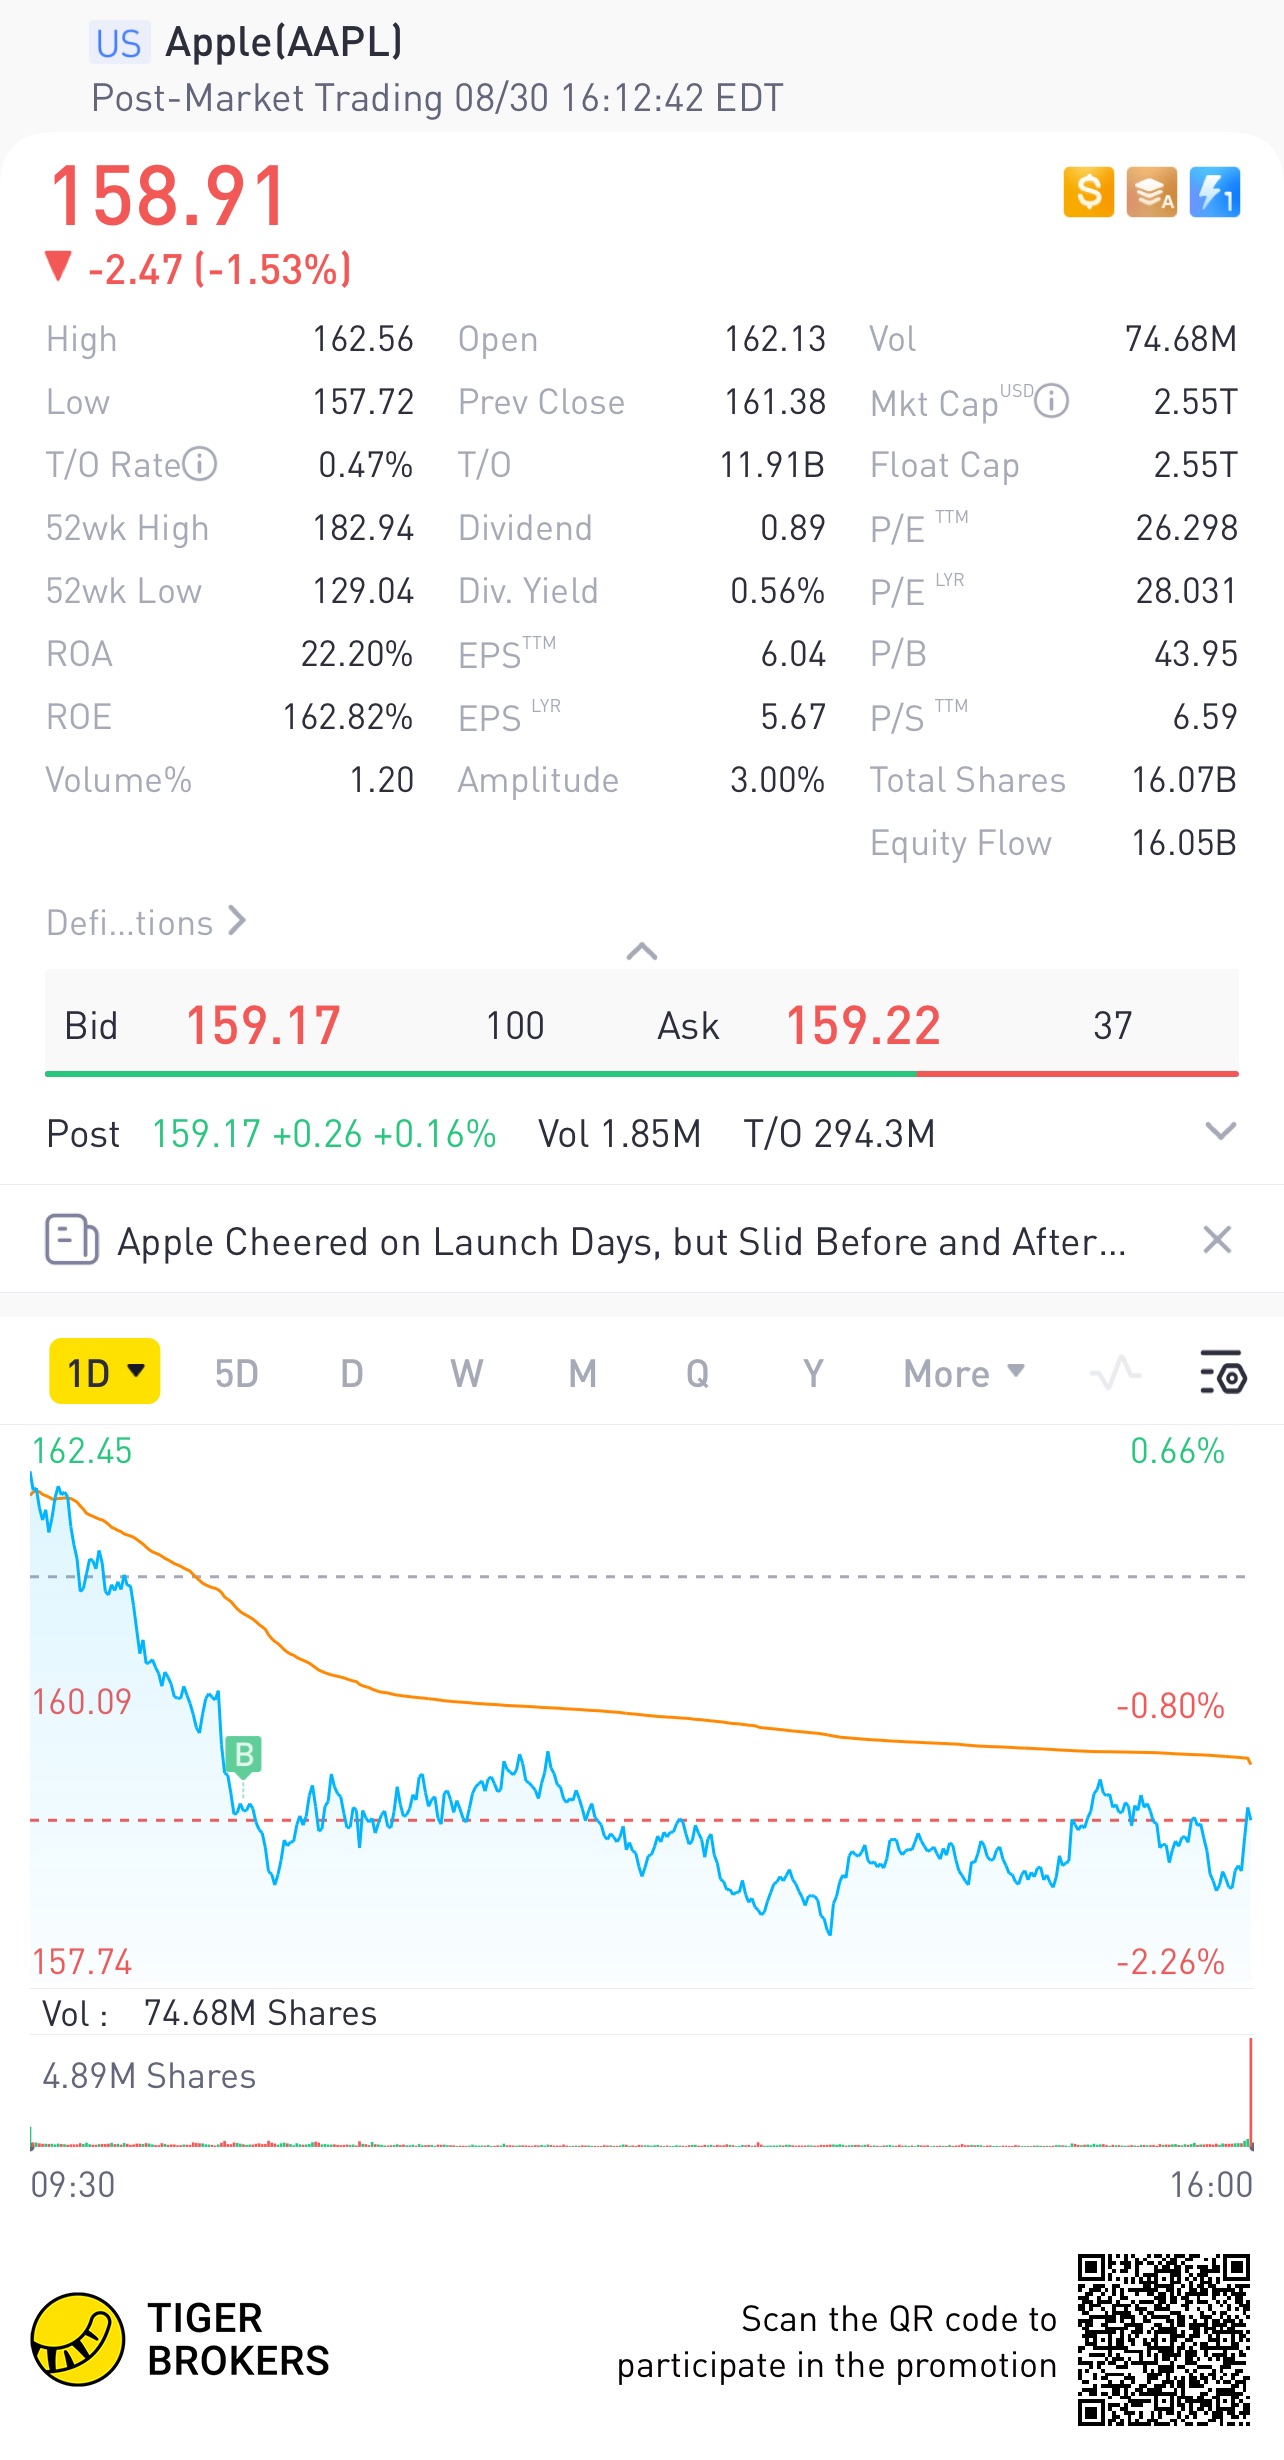
Task: Tap the stacked layers margin icon
Action: point(1151,192)
